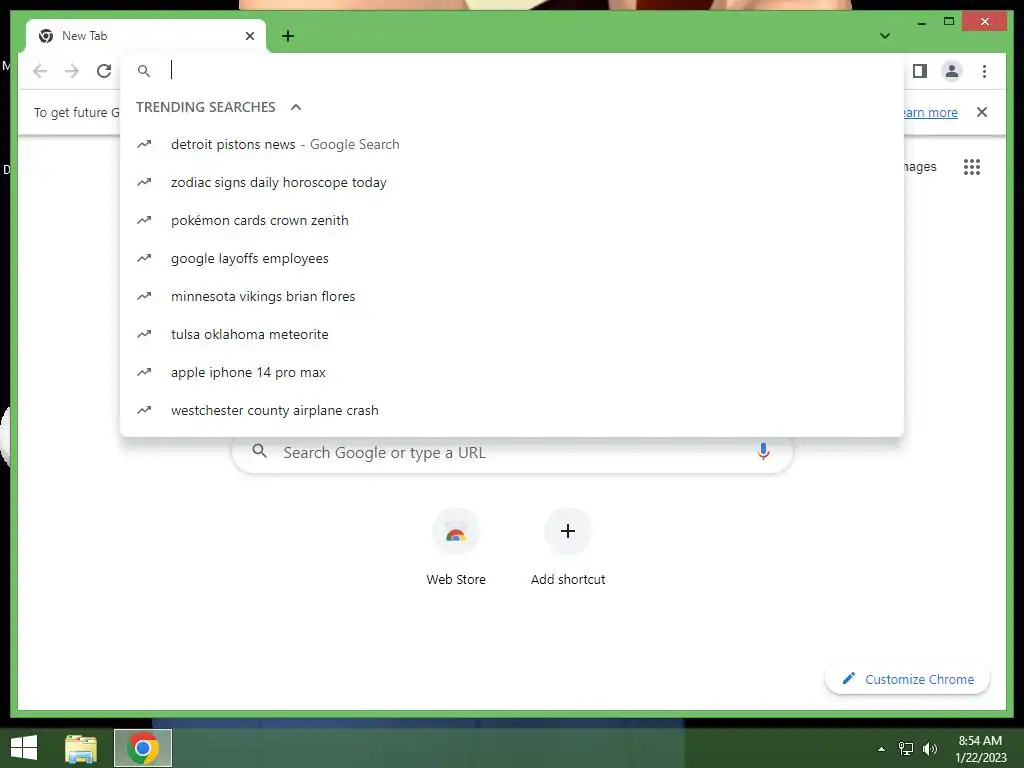Click the Images link

click(x=920, y=167)
